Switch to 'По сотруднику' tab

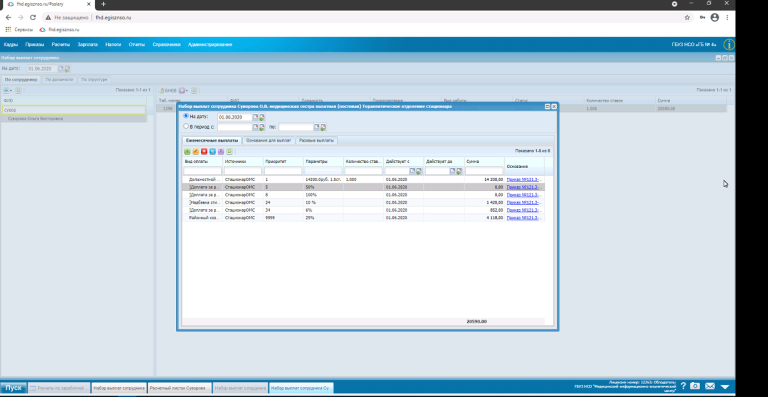[x=21, y=79]
